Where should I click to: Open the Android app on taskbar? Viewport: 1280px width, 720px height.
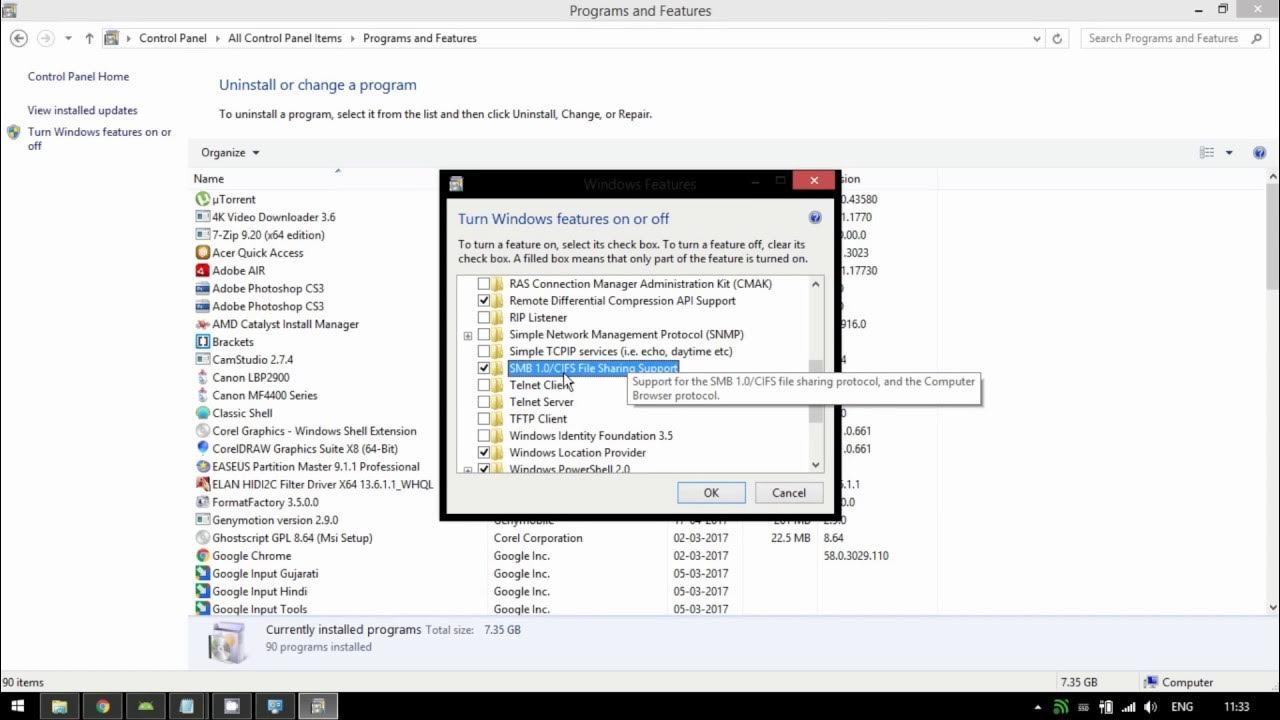pyautogui.click(x=146, y=706)
